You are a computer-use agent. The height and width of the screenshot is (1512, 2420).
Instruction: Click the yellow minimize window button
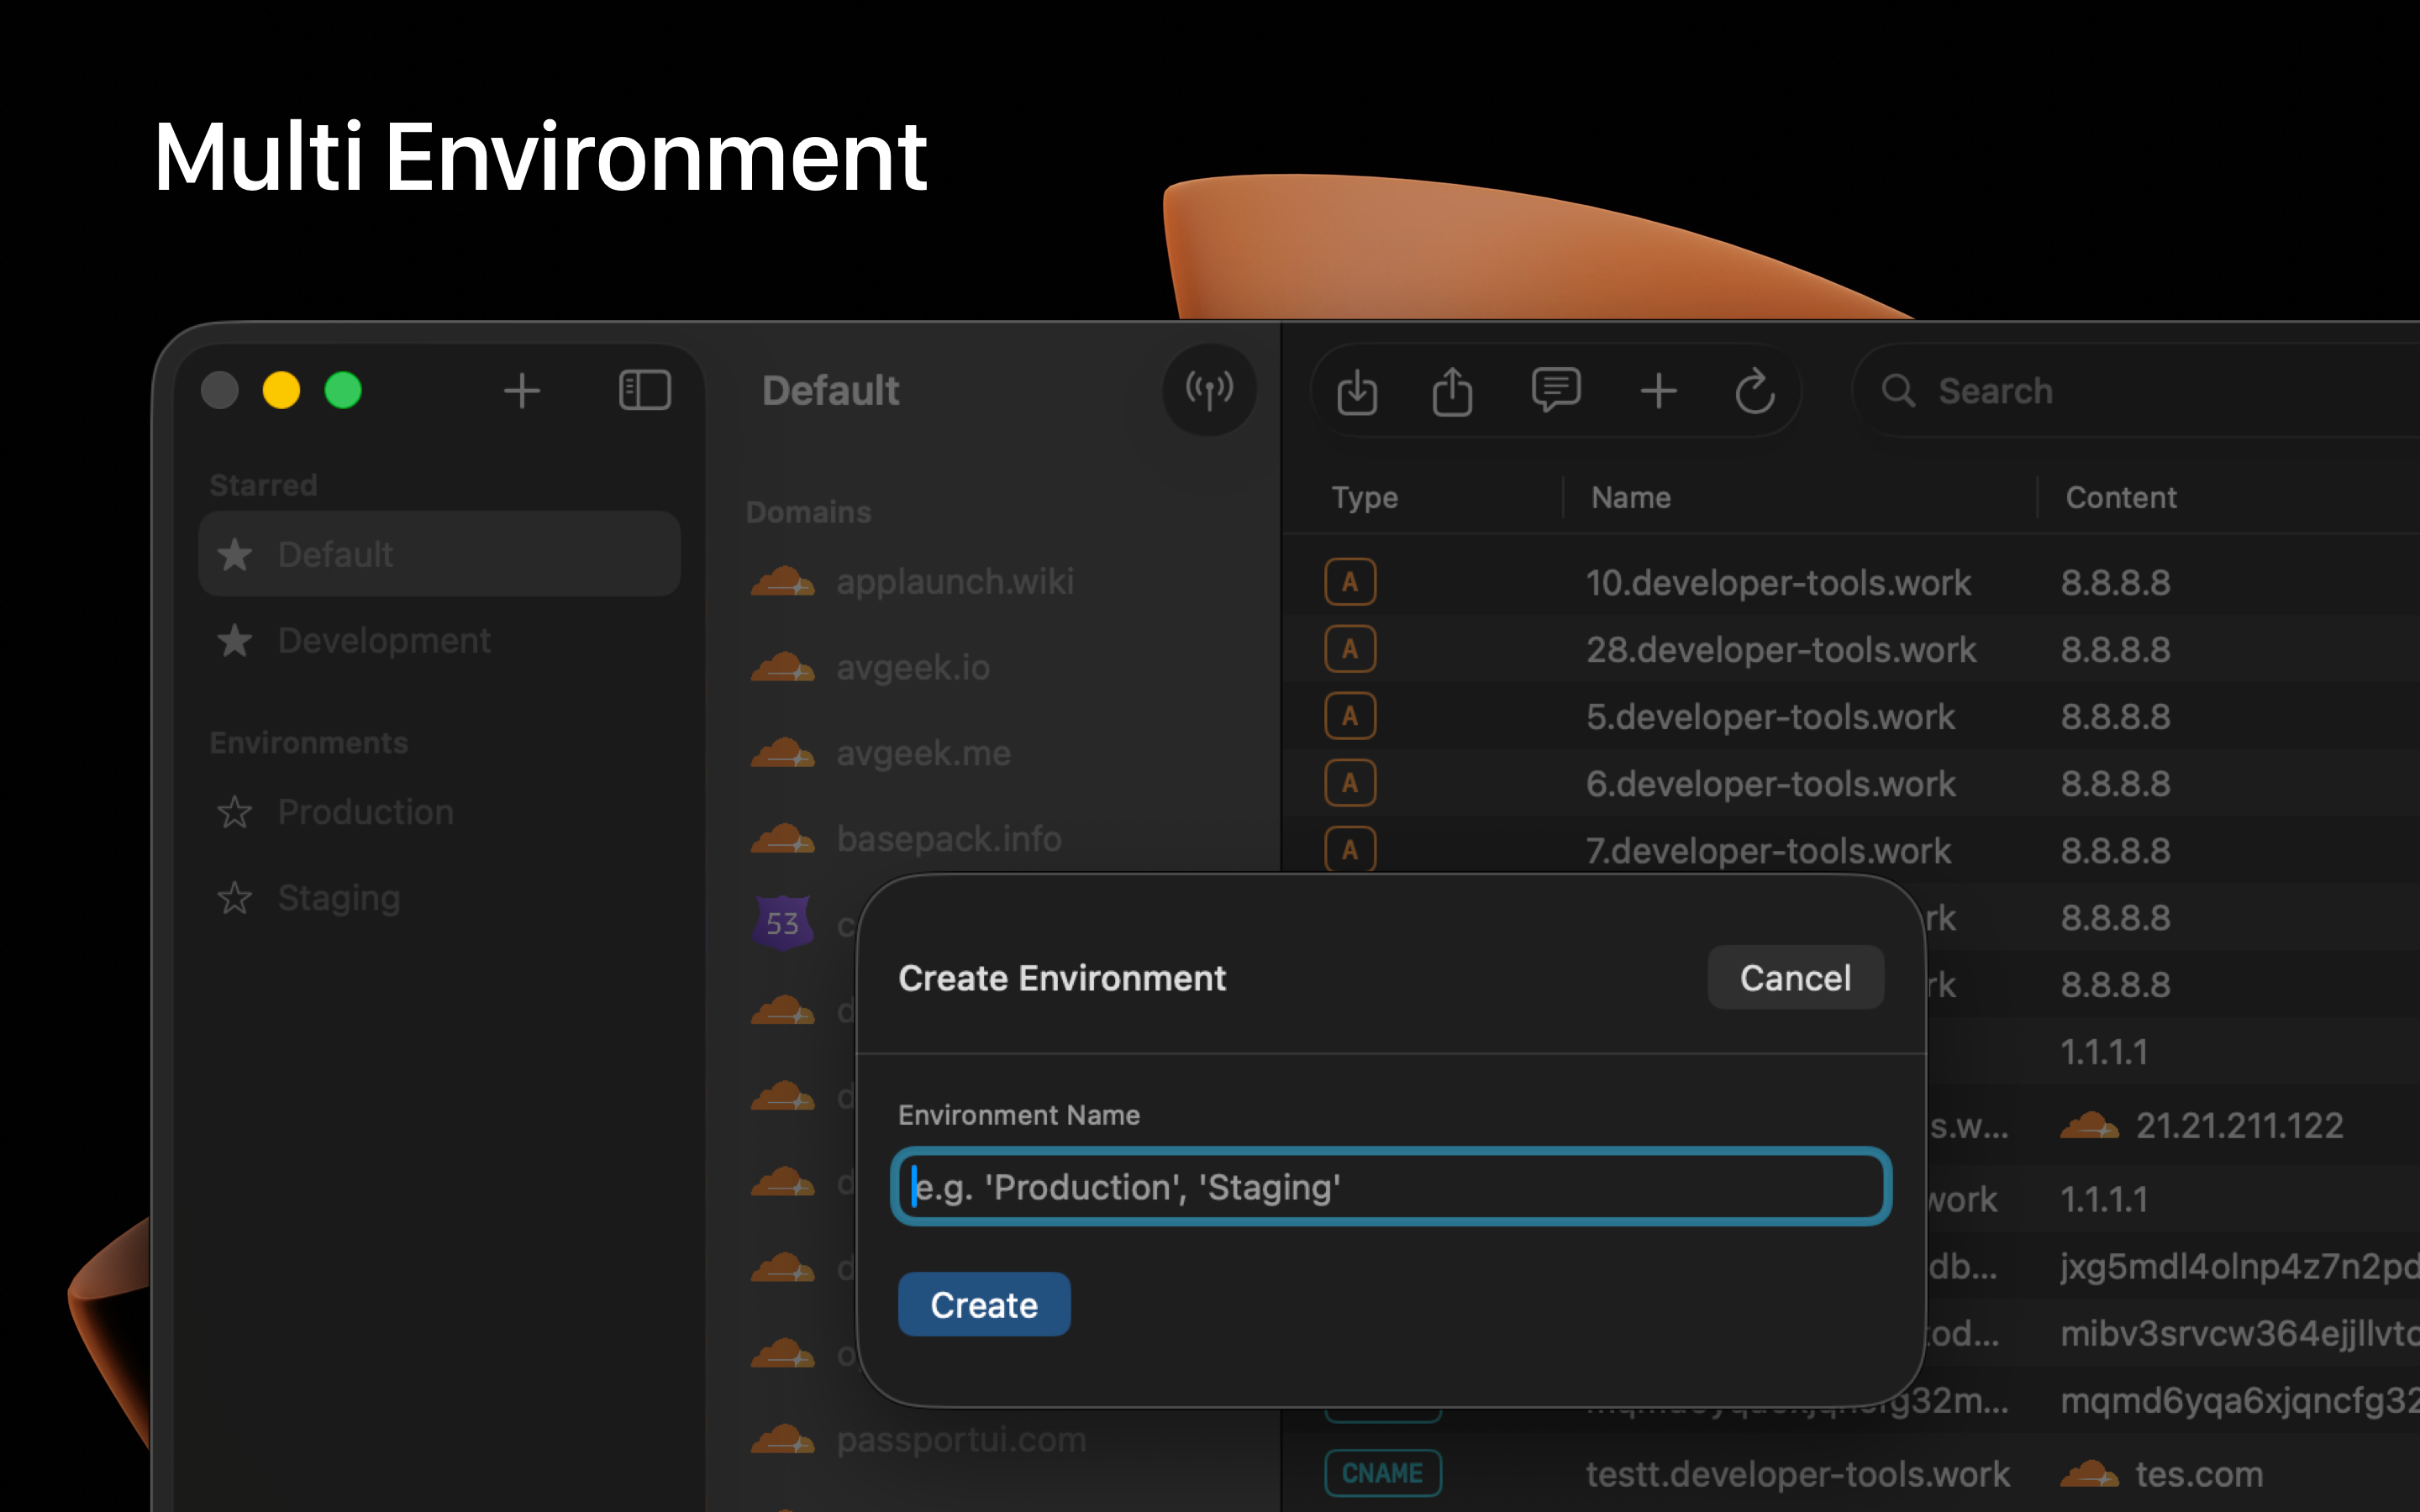point(281,390)
